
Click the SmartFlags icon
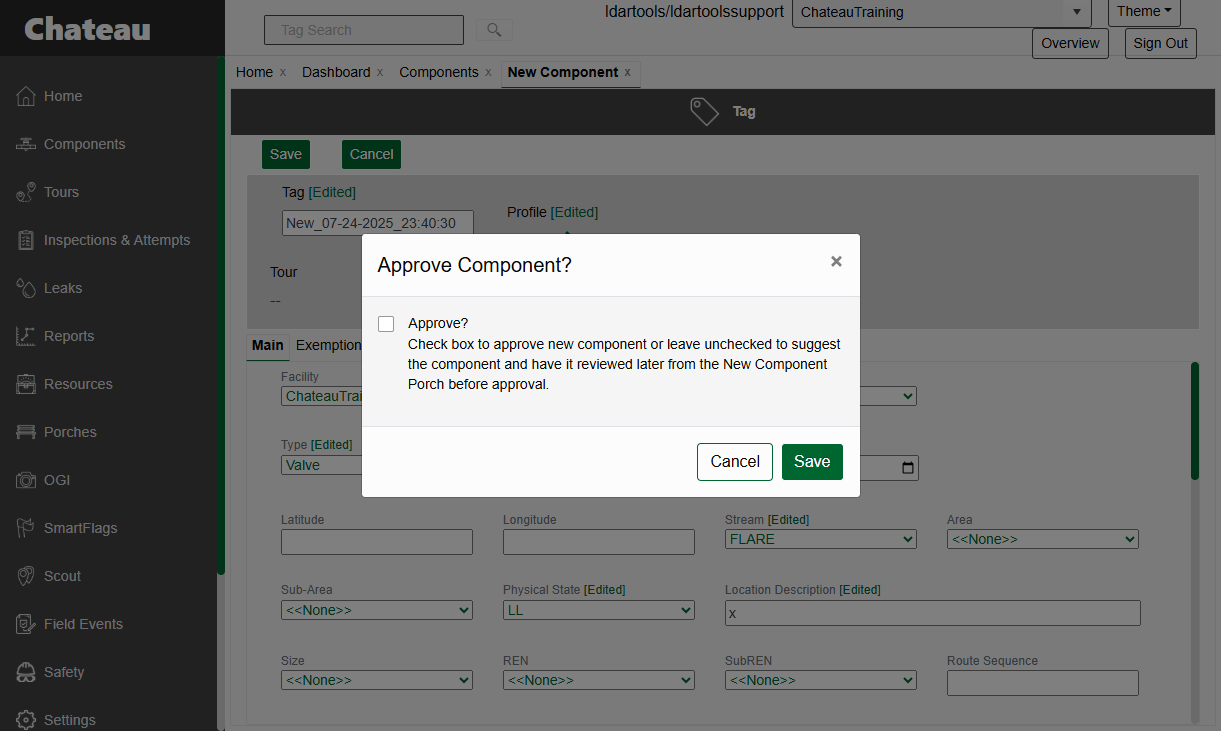(x=26, y=528)
